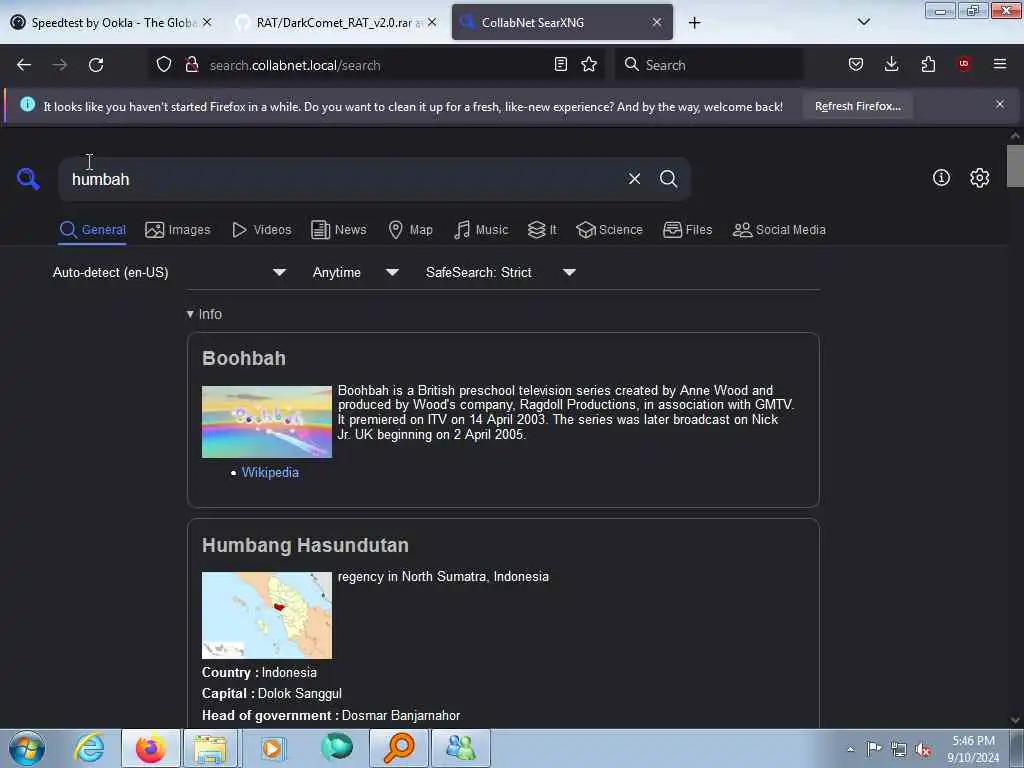The width and height of the screenshot is (1024, 768).
Task: Click the Boohbah rainbow thumbnail image
Action: coord(266,422)
